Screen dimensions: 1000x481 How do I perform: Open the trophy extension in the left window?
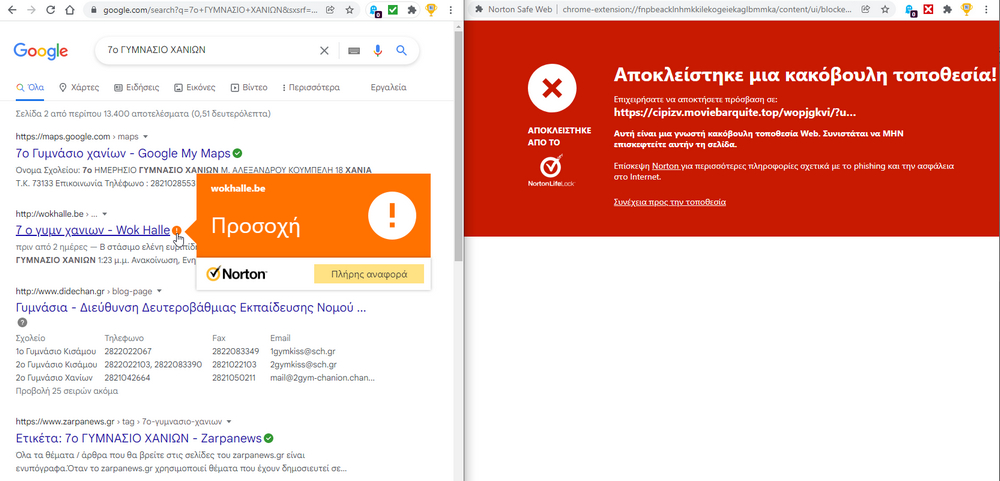(432, 10)
